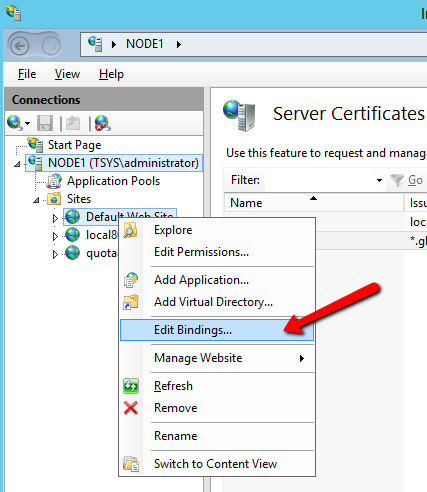427x492 pixels.
Task: Click the Sites folder icon
Action: pos(54,199)
